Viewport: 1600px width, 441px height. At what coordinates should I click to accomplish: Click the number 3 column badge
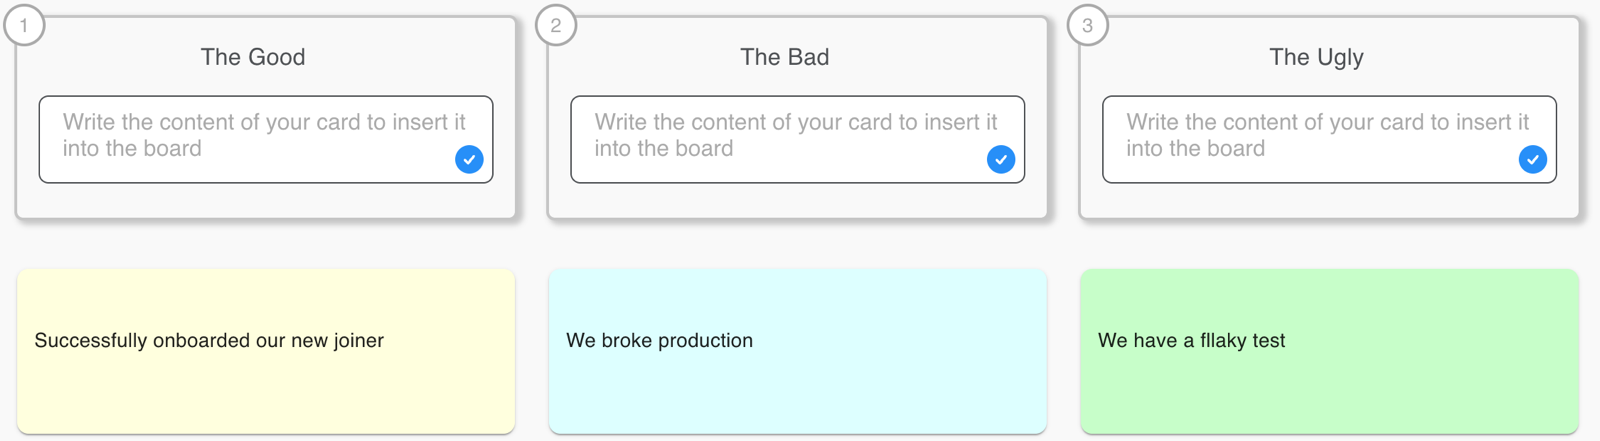point(1088,25)
